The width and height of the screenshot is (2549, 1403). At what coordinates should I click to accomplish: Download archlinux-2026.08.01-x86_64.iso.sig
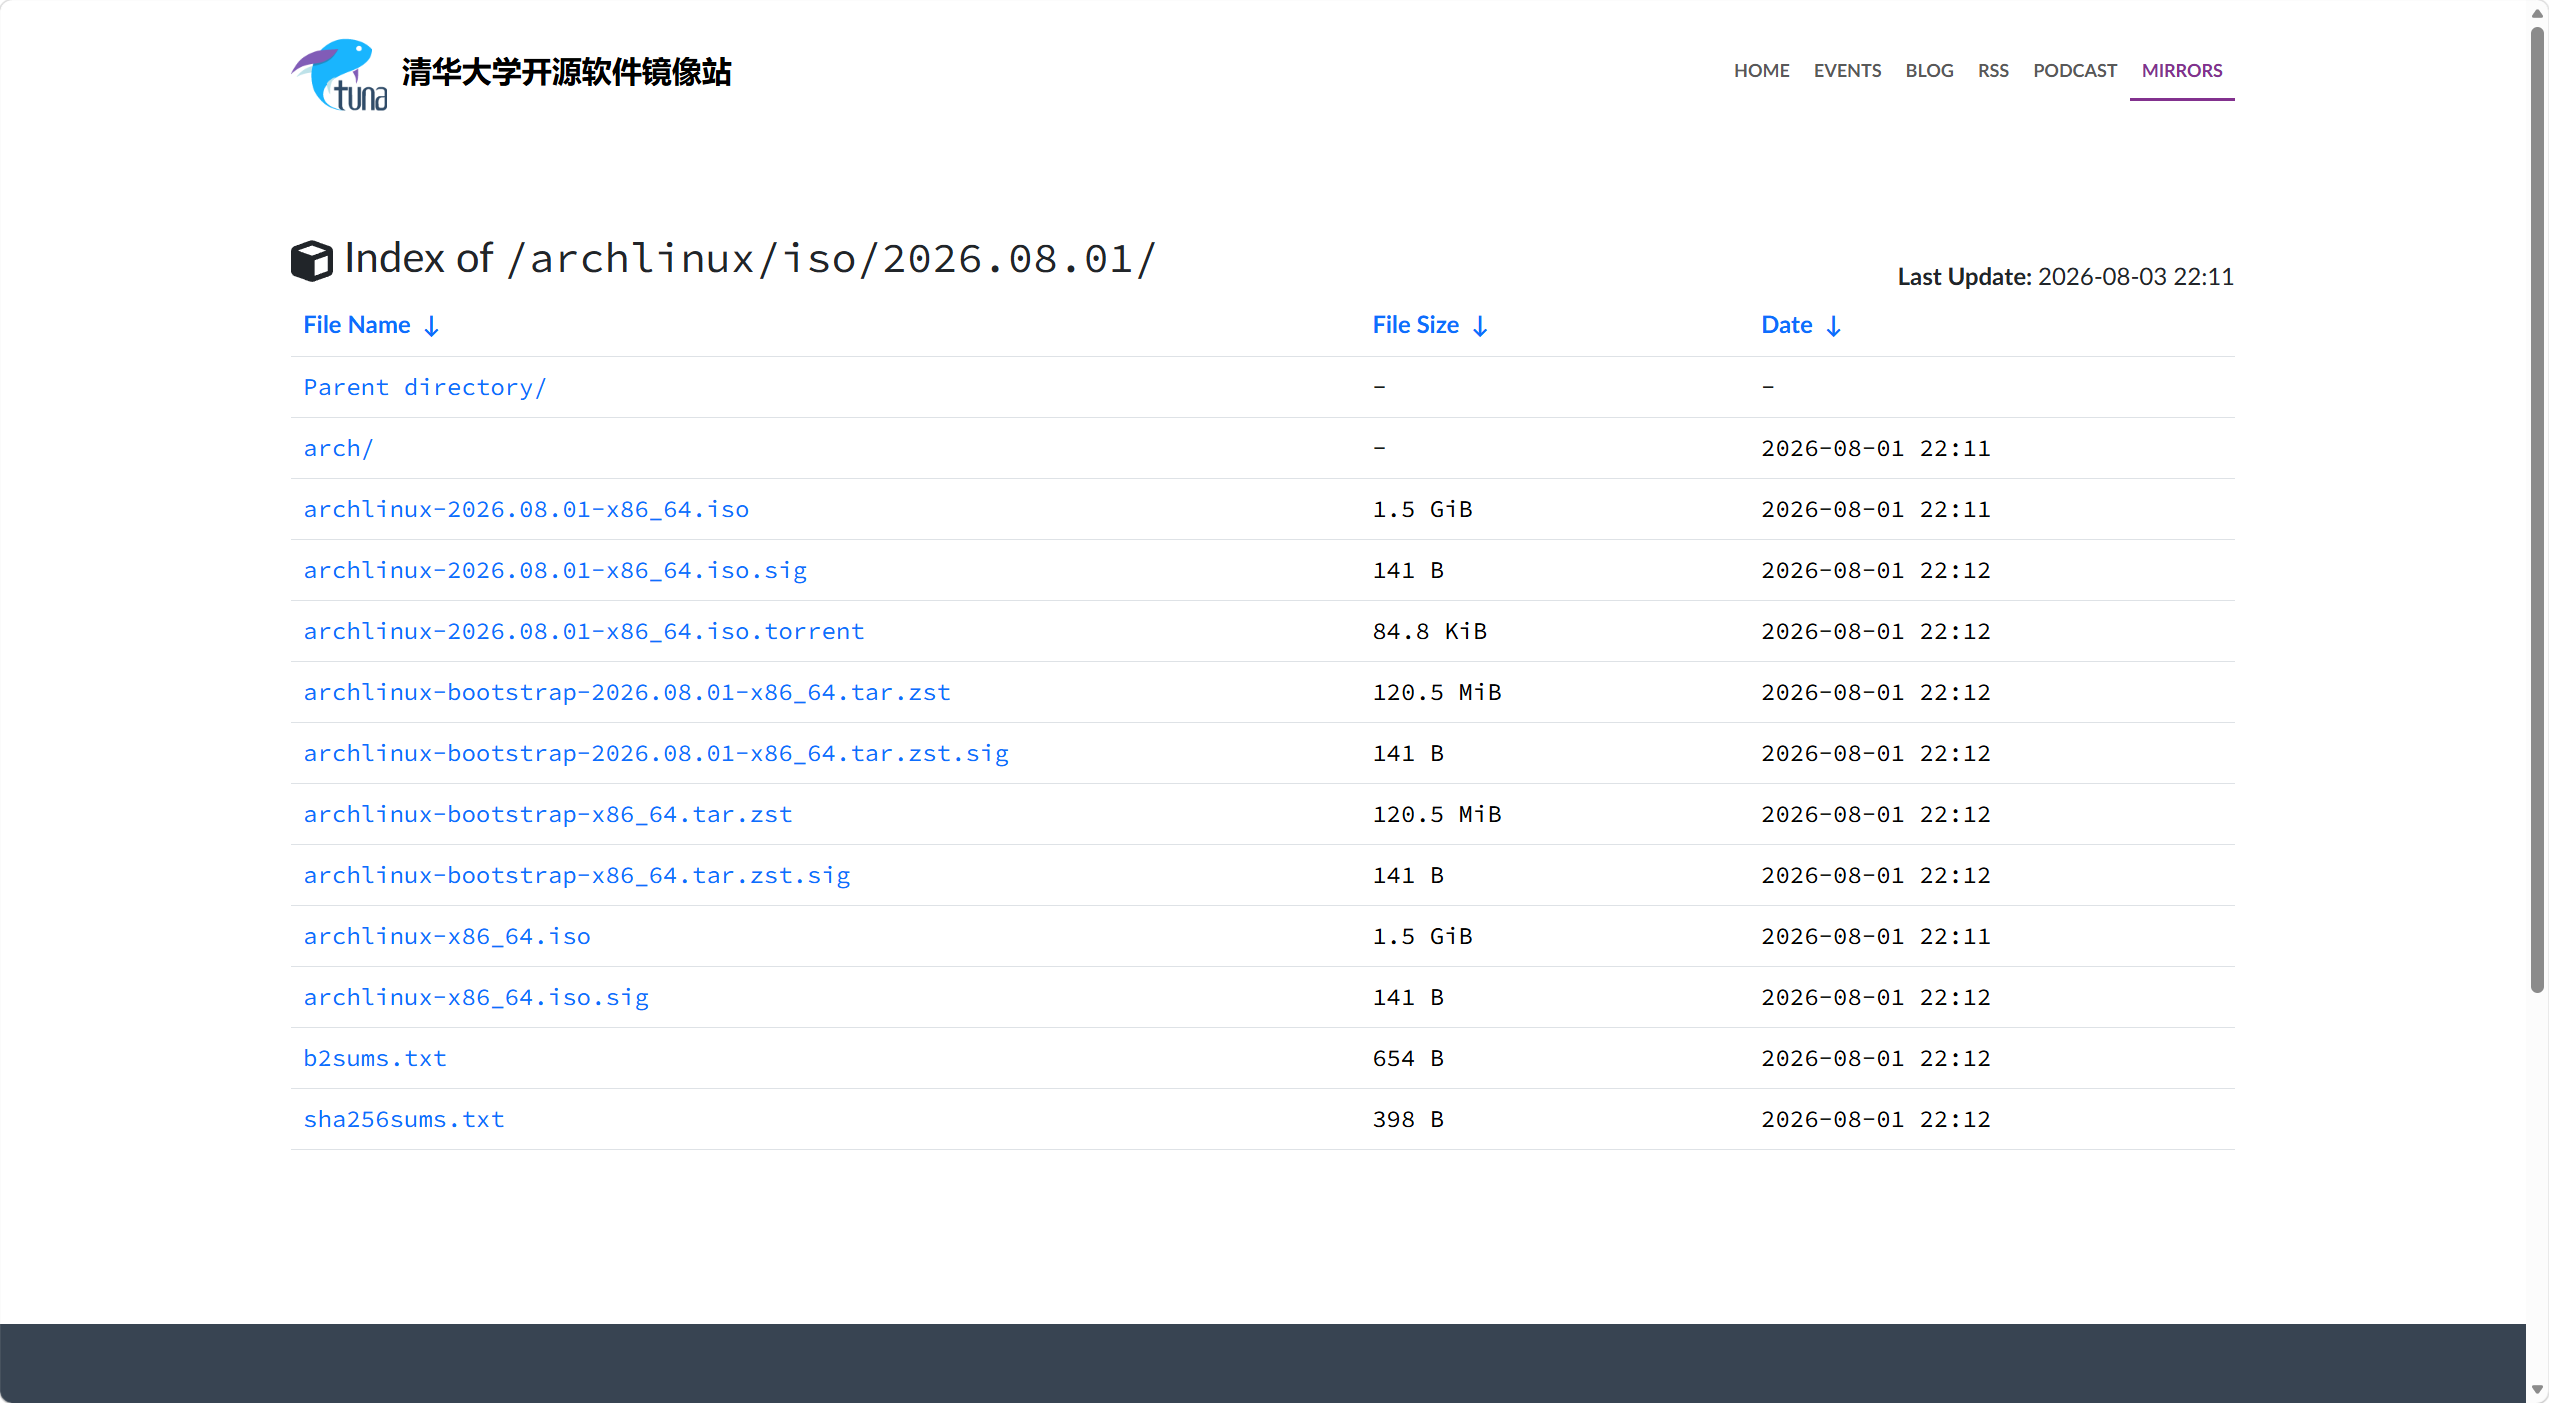pyautogui.click(x=555, y=570)
